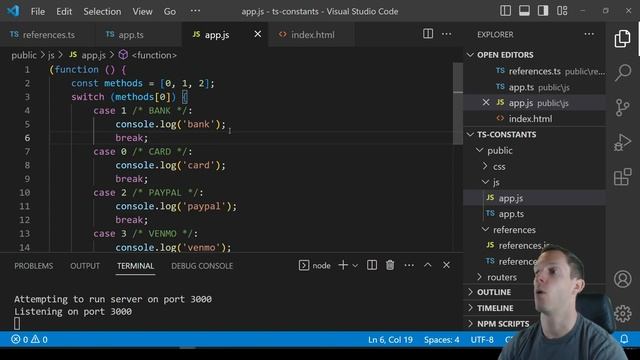640x360 pixels.
Task: Show the Output panel tab
Action: click(x=85, y=266)
